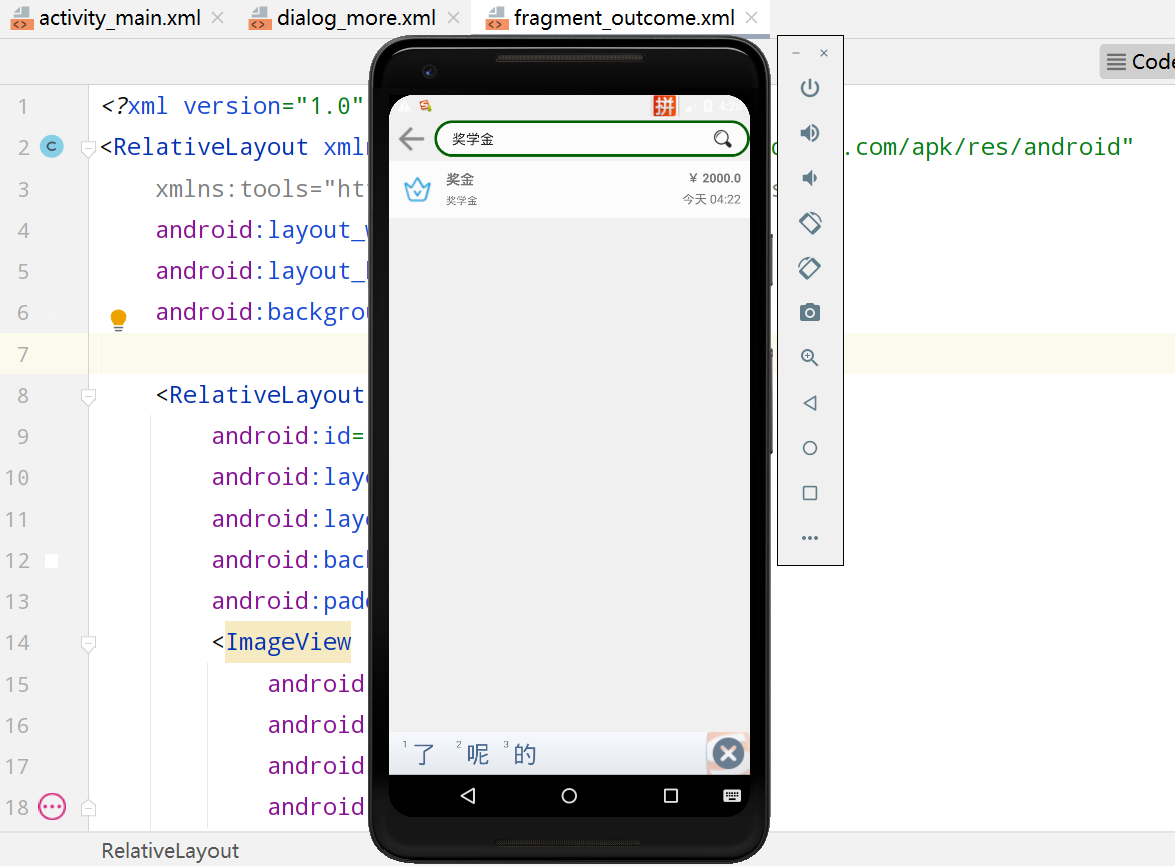Close the fragment_outcome.xml tab
1175x866 pixels.
pyautogui.click(x=752, y=18)
